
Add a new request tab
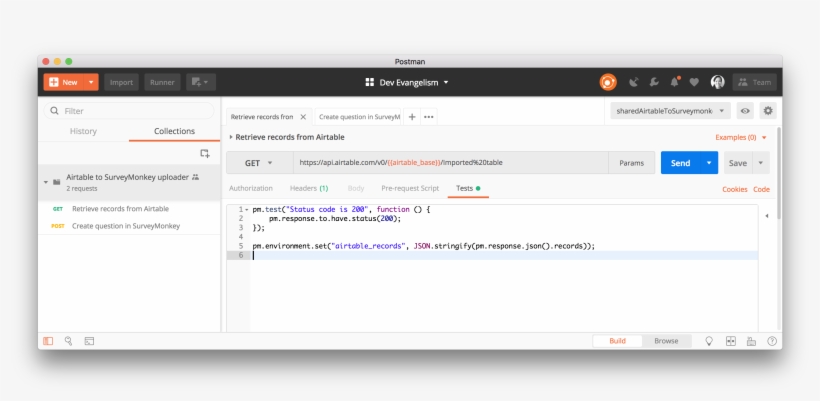[x=412, y=117]
